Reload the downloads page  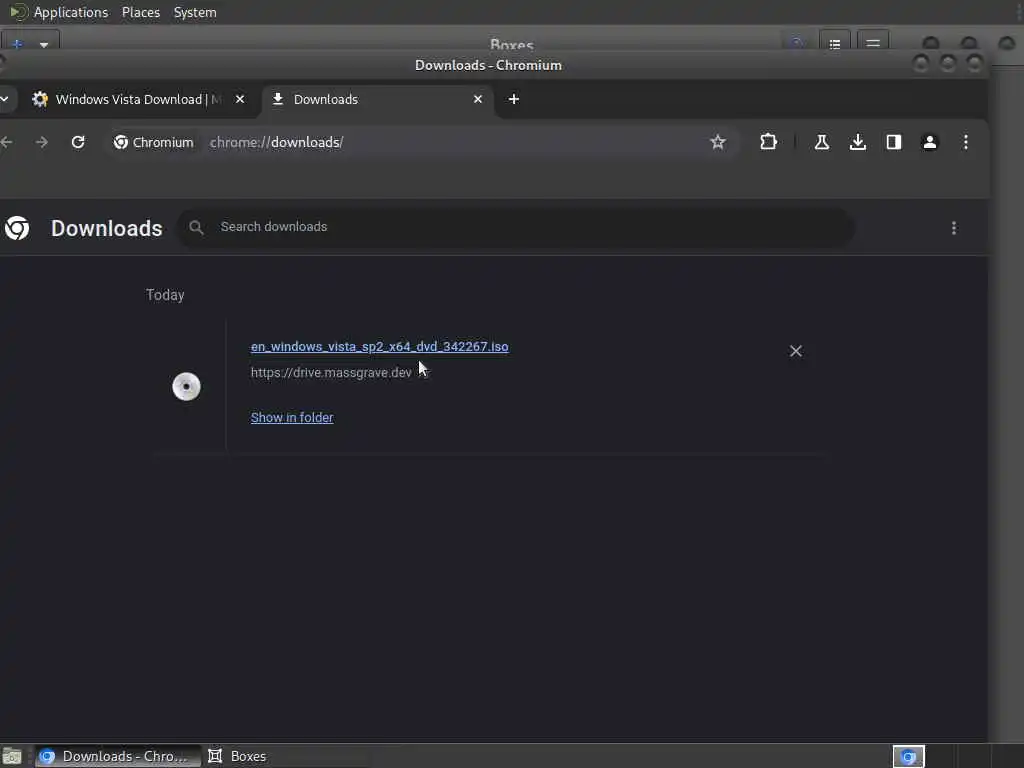tap(78, 142)
